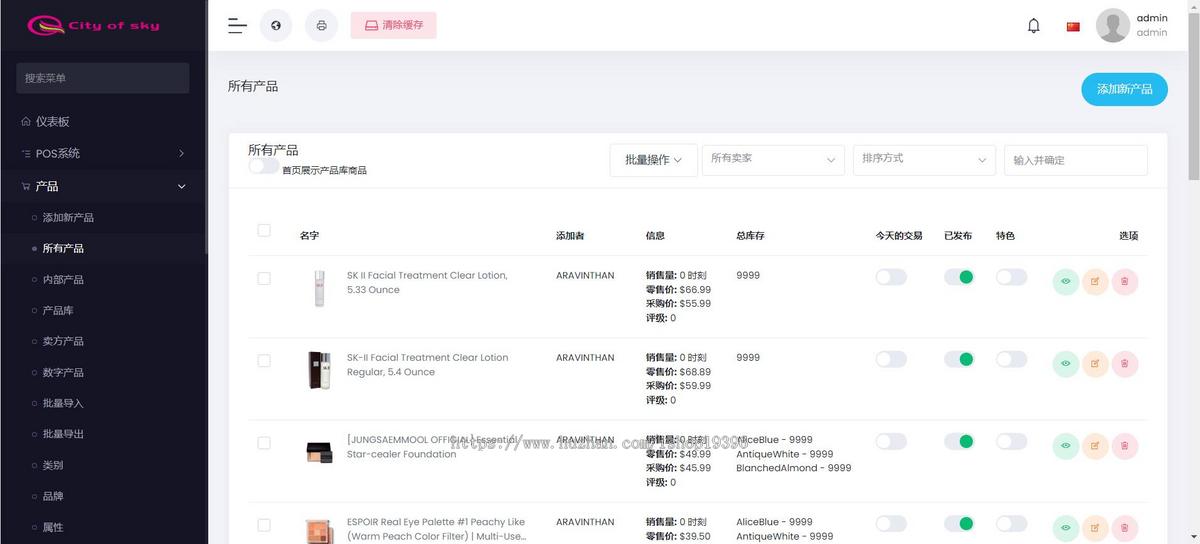
Task: Enable 今天的交易 for SK-II Regular 5.4 Ounce
Action: (891, 359)
